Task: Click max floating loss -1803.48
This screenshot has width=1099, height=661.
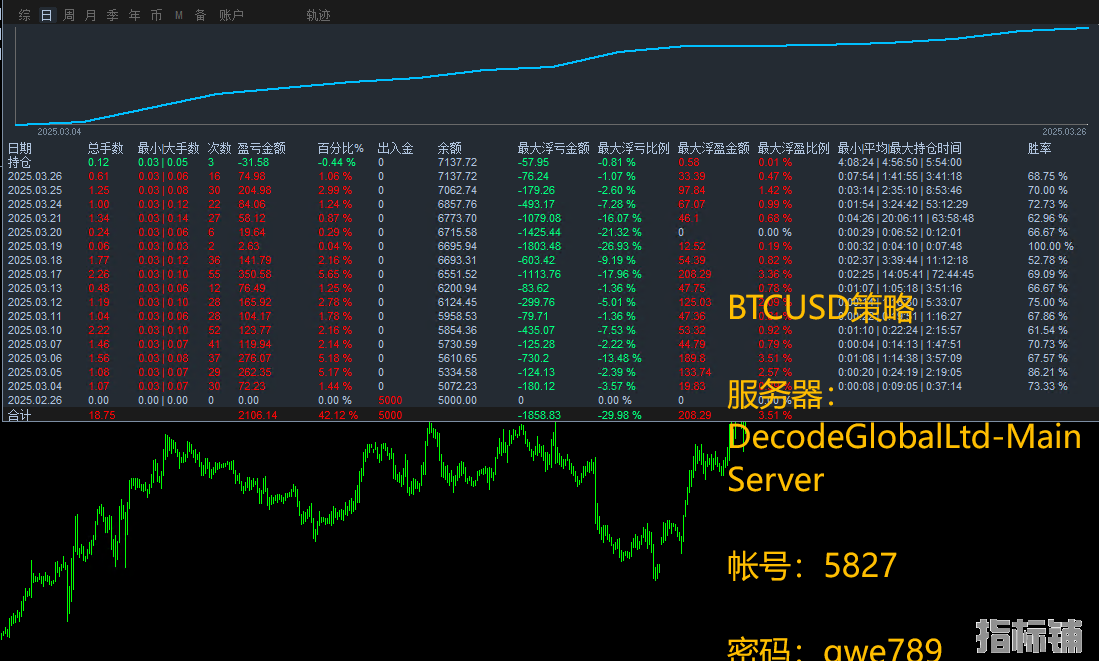Action: point(540,246)
